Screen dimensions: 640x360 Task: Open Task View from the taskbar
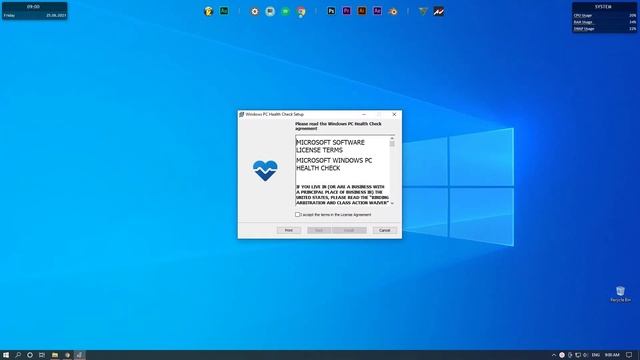pos(42,355)
